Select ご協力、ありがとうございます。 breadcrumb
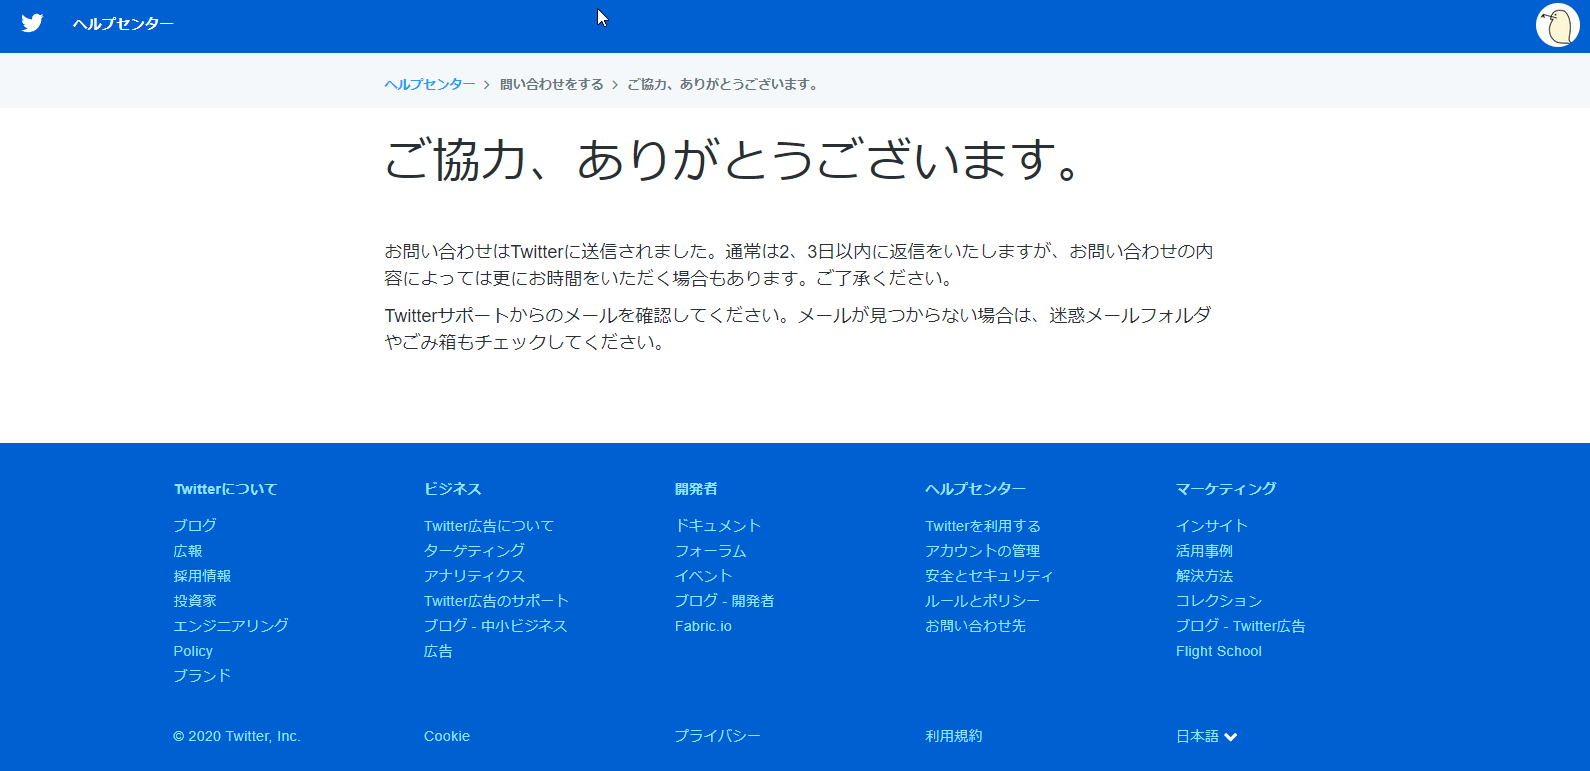Image resolution: width=1590 pixels, height=771 pixels. (725, 84)
